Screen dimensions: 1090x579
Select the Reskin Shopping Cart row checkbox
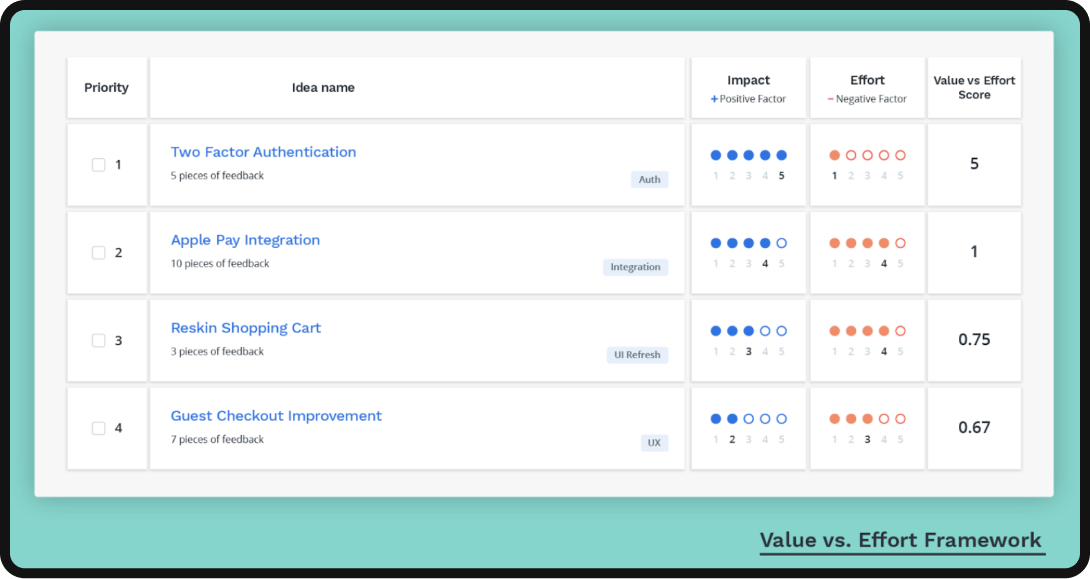99,341
